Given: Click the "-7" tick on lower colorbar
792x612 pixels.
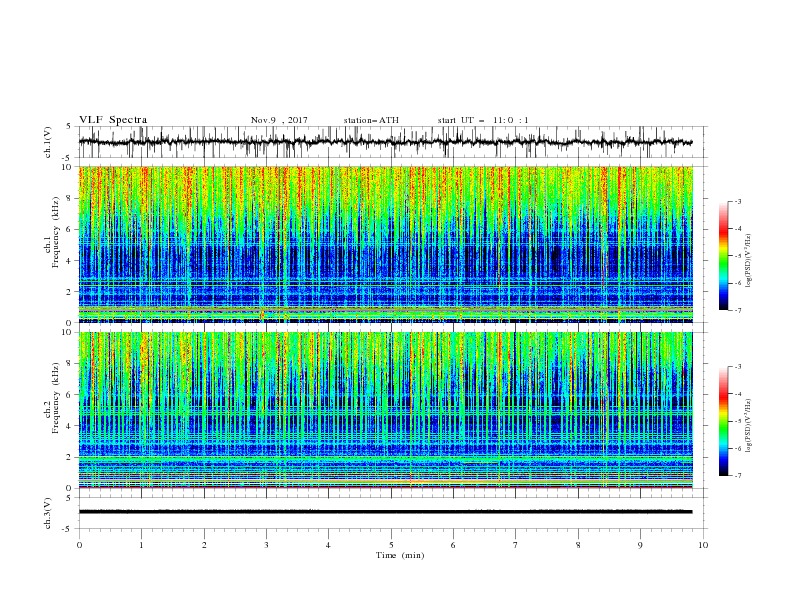Looking at the screenshot, I should pos(737,476).
